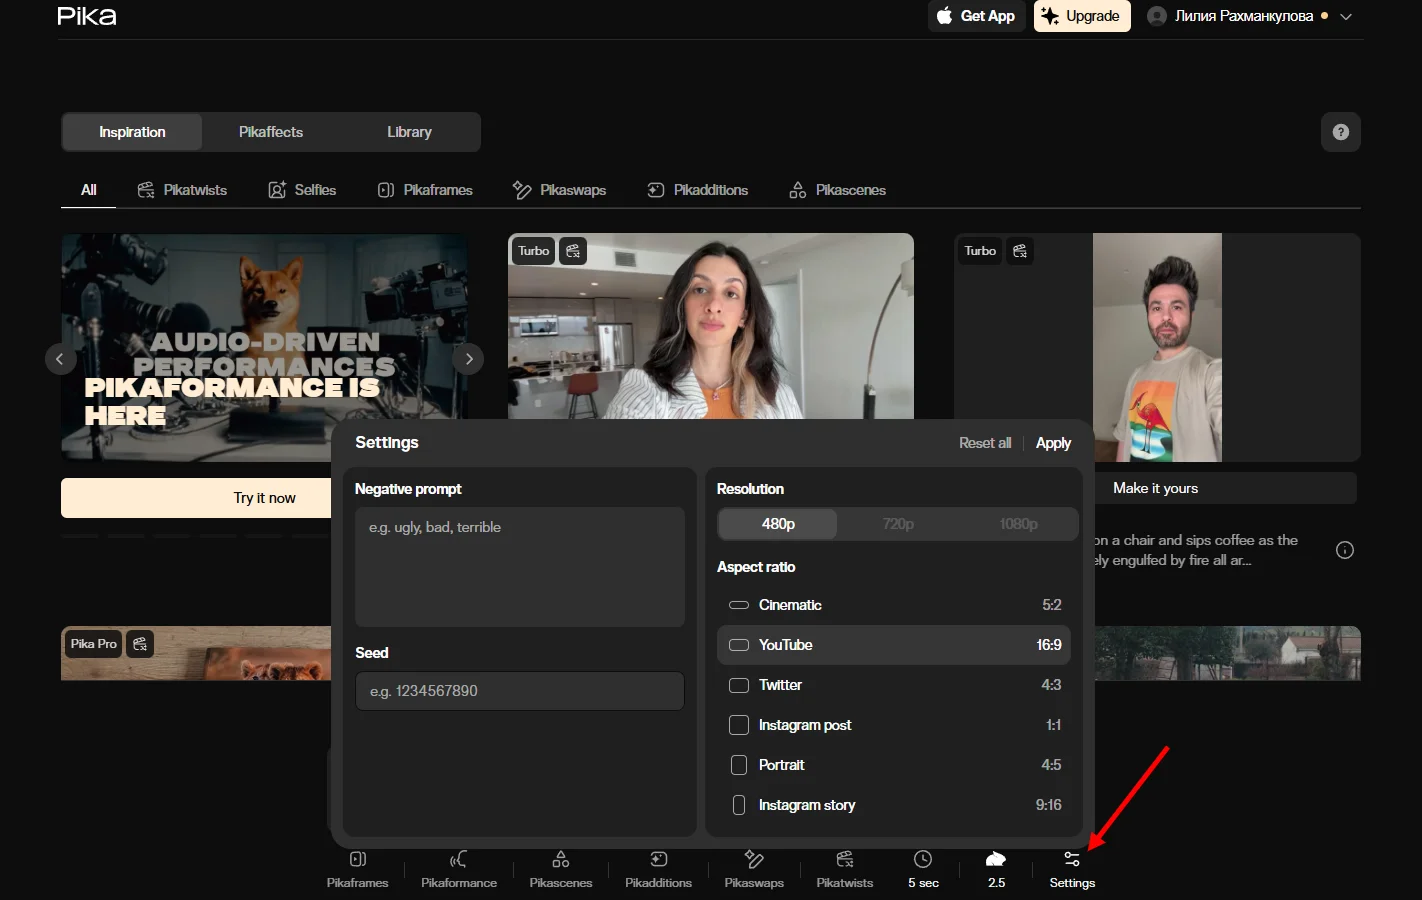The width and height of the screenshot is (1422, 900).
Task: Switch to the Library tab
Action: click(x=409, y=132)
